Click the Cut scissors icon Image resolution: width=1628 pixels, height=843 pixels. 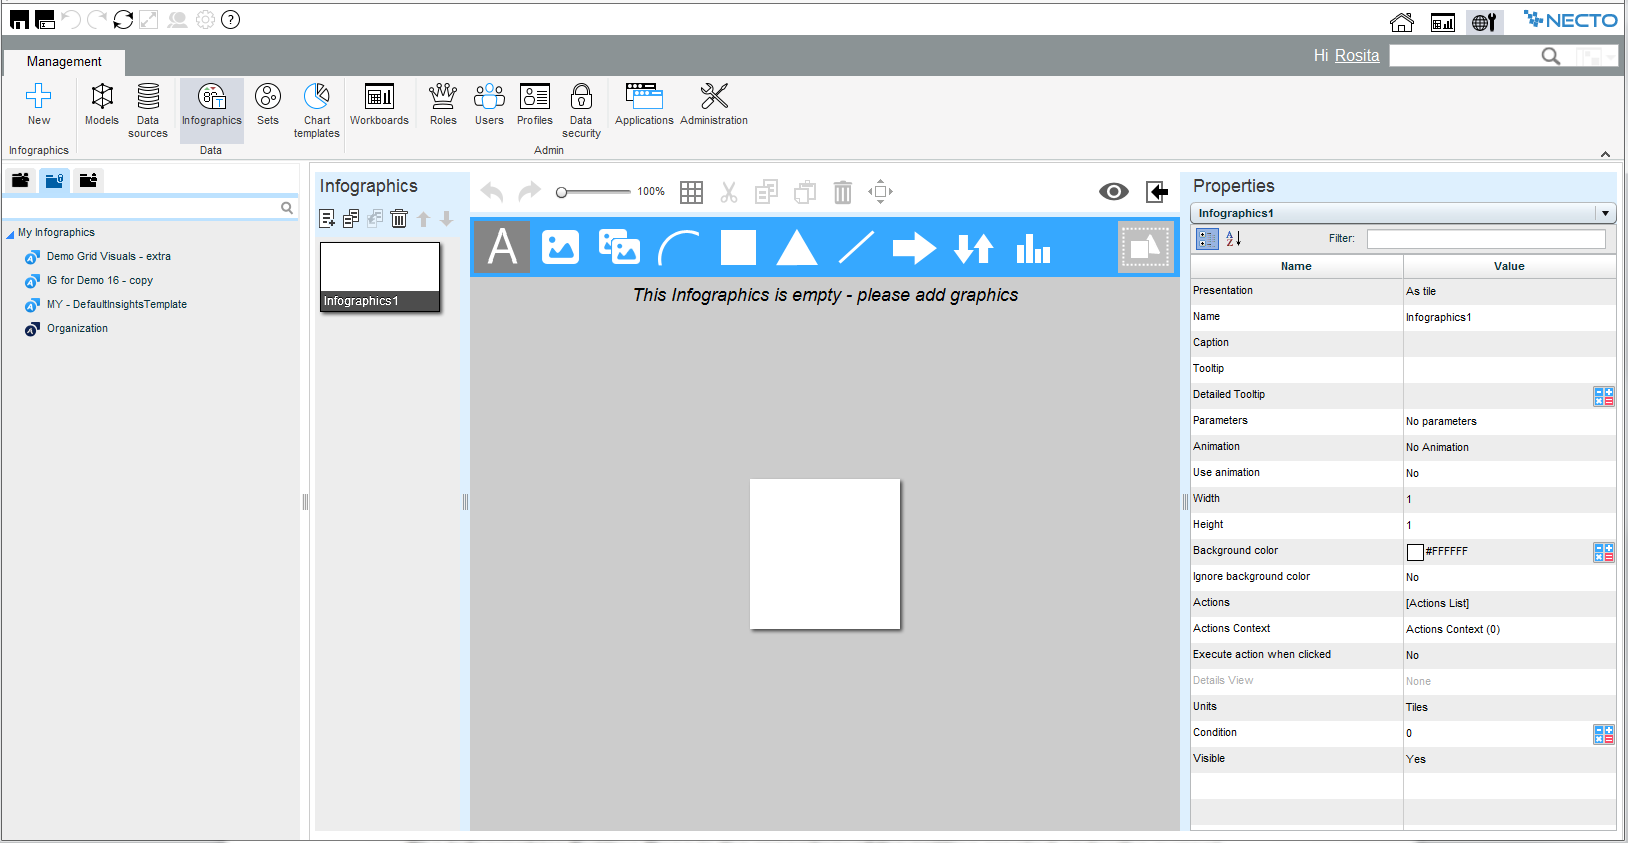pos(729,192)
